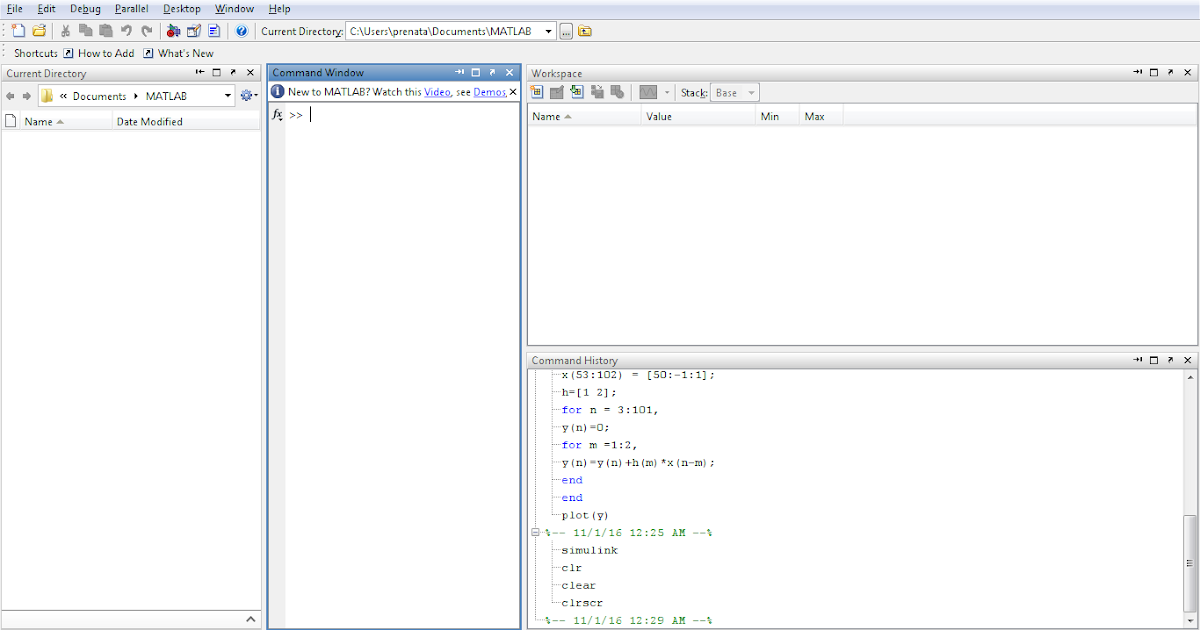This screenshot has height=630, width=1200.
Task: Click the Video link in Command Window
Action: [437, 91]
